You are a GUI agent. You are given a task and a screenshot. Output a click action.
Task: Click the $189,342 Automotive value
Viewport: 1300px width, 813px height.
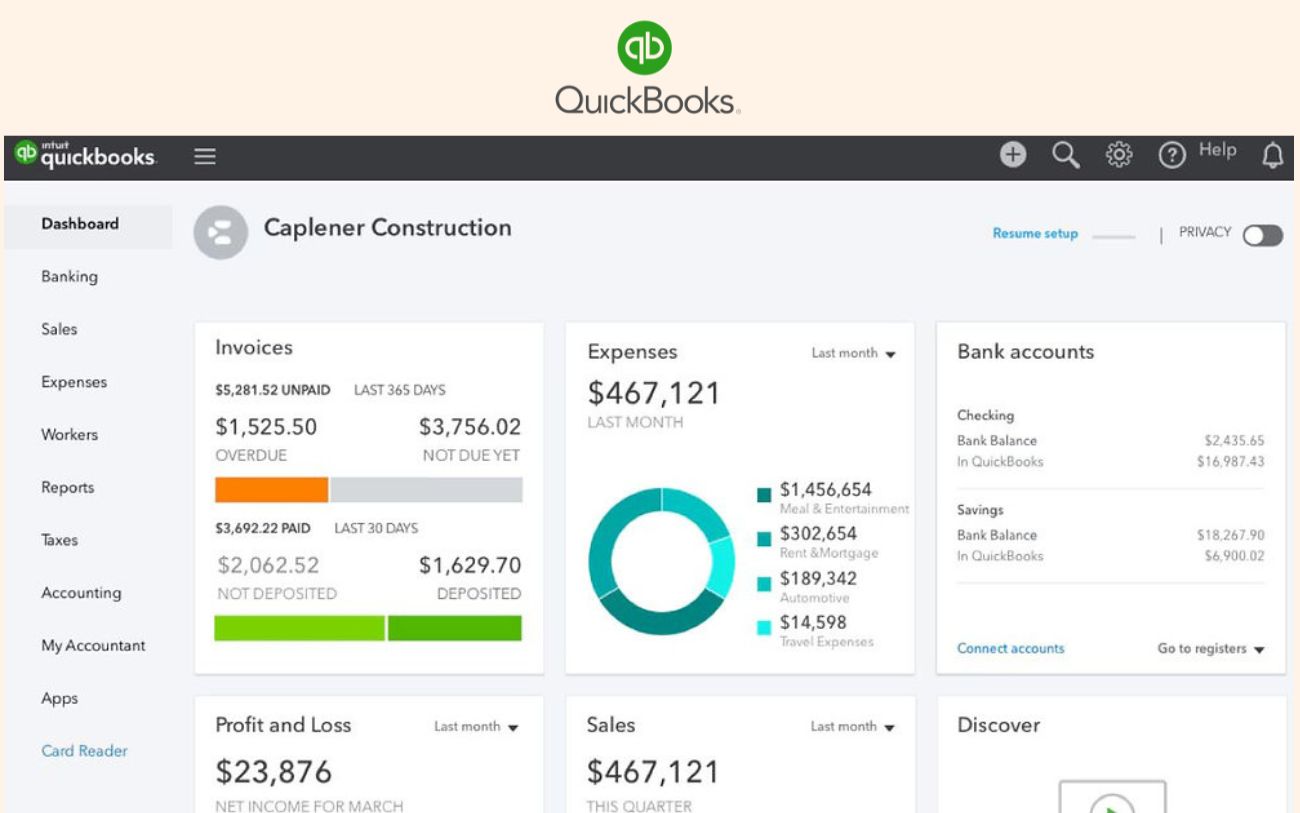818,578
